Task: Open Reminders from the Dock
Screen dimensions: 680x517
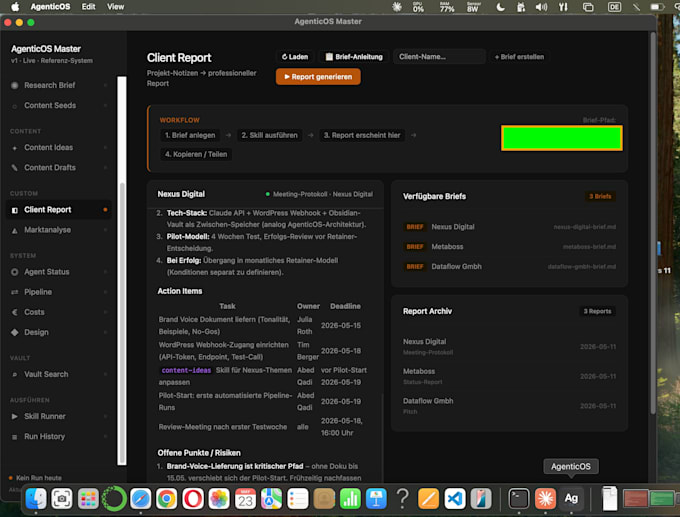Action: point(298,498)
